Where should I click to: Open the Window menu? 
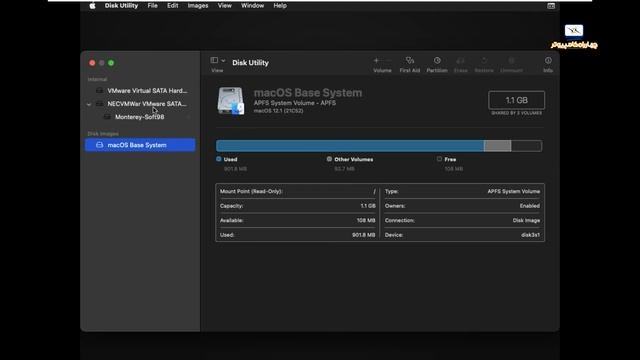click(252, 6)
